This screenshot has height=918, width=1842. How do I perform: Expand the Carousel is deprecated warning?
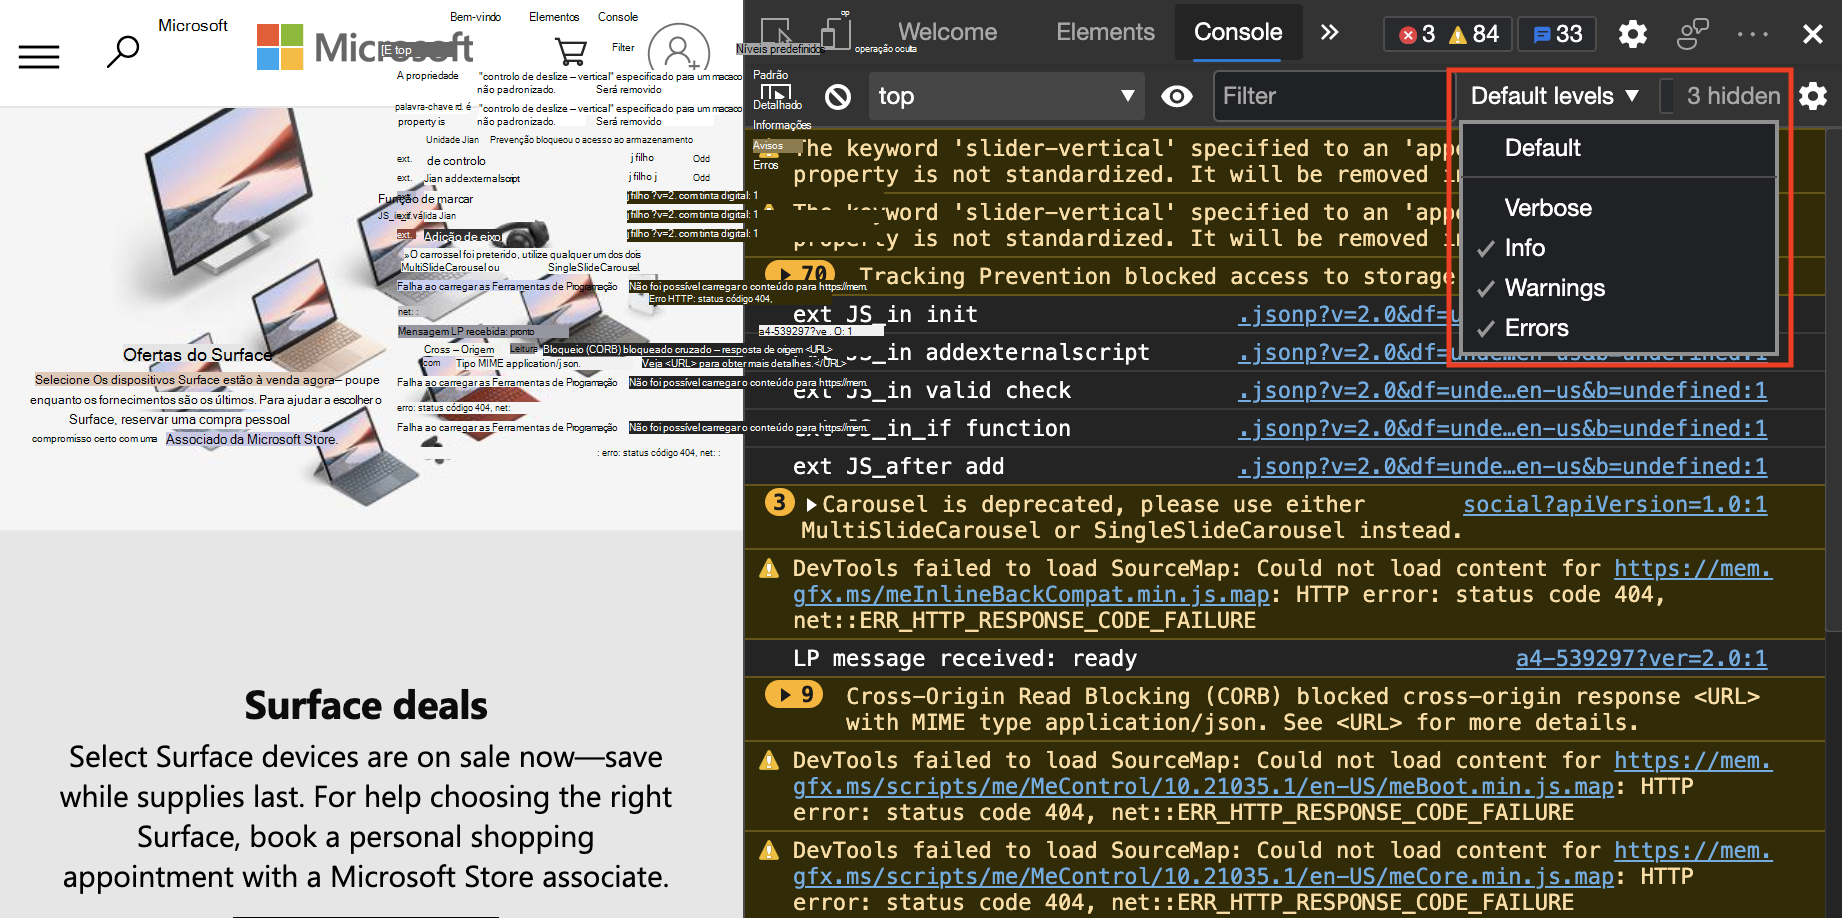coord(811,505)
